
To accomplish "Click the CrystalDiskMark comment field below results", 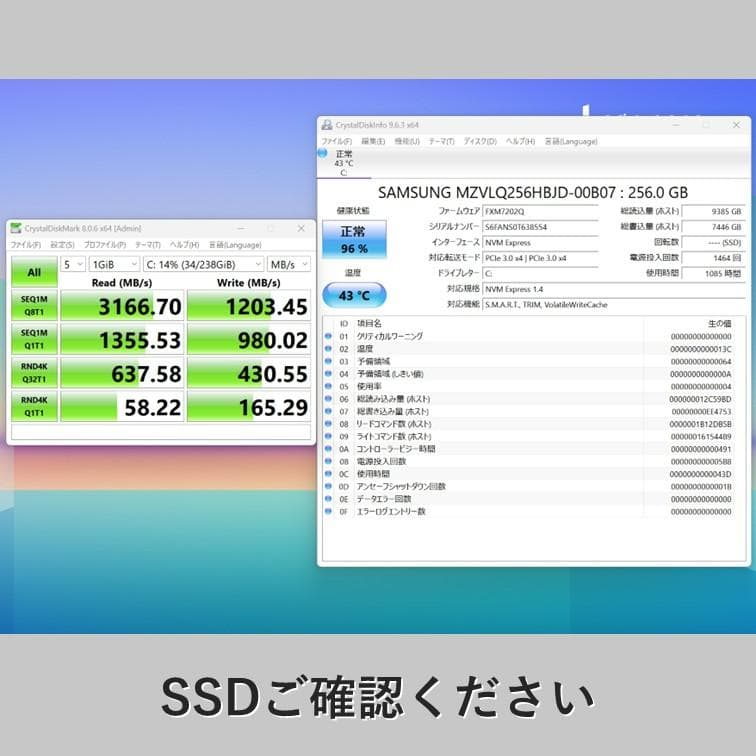I will 161,432.
